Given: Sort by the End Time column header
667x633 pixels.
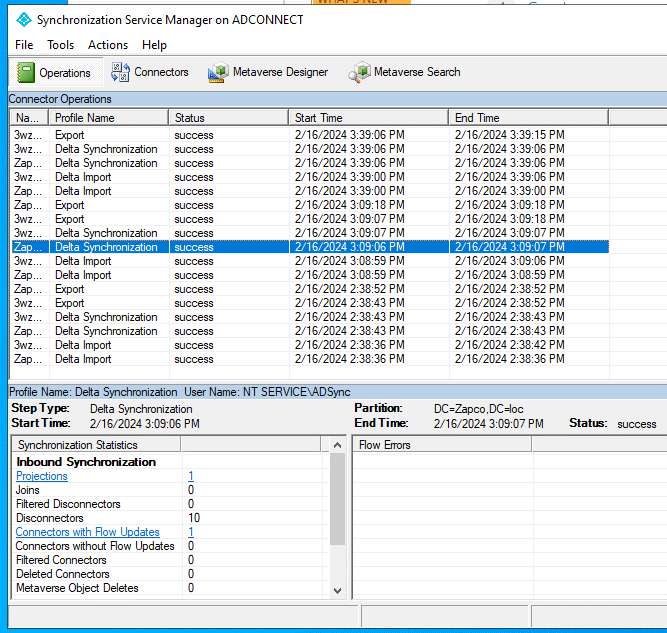Looking at the screenshot, I should pyautogui.click(x=529, y=118).
